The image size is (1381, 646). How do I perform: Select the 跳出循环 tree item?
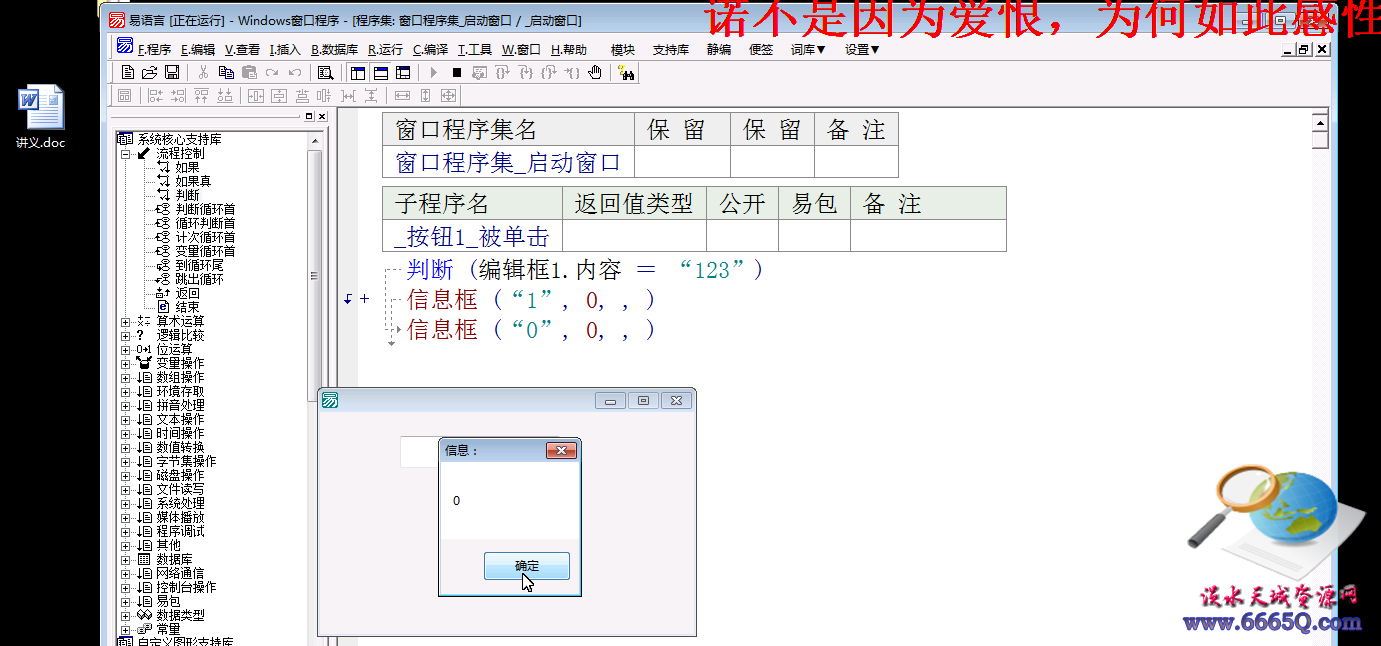pyautogui.click(x=199, y=280)
